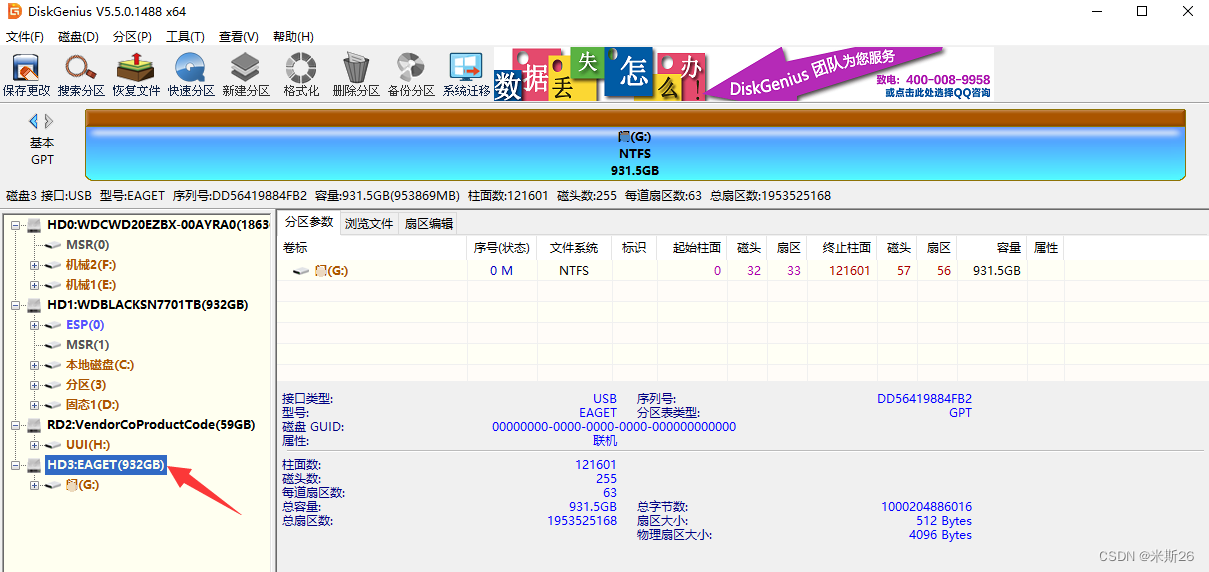Select MSR(0) partition in tree
The width and height of the screenshot is (1209, 572).
(x=87, y=245)
